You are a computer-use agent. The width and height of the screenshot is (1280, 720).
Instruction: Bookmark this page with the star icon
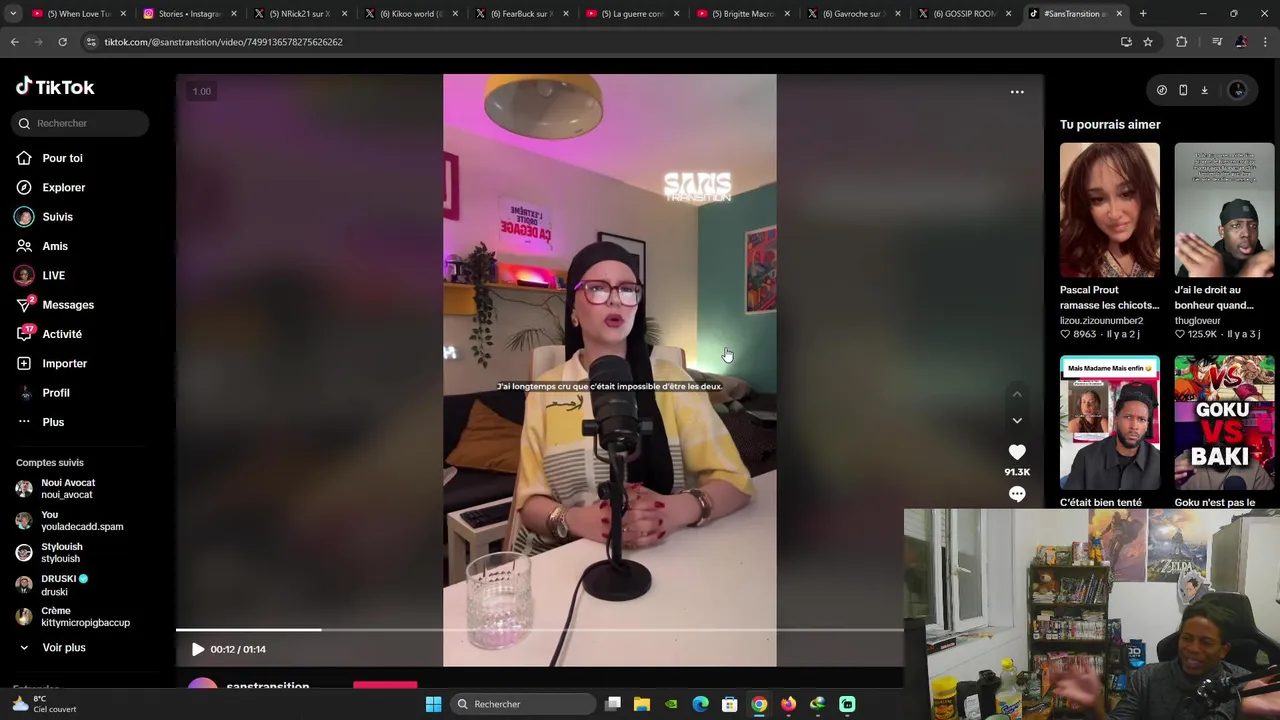pyautogui.click(x=1148, y=42)
